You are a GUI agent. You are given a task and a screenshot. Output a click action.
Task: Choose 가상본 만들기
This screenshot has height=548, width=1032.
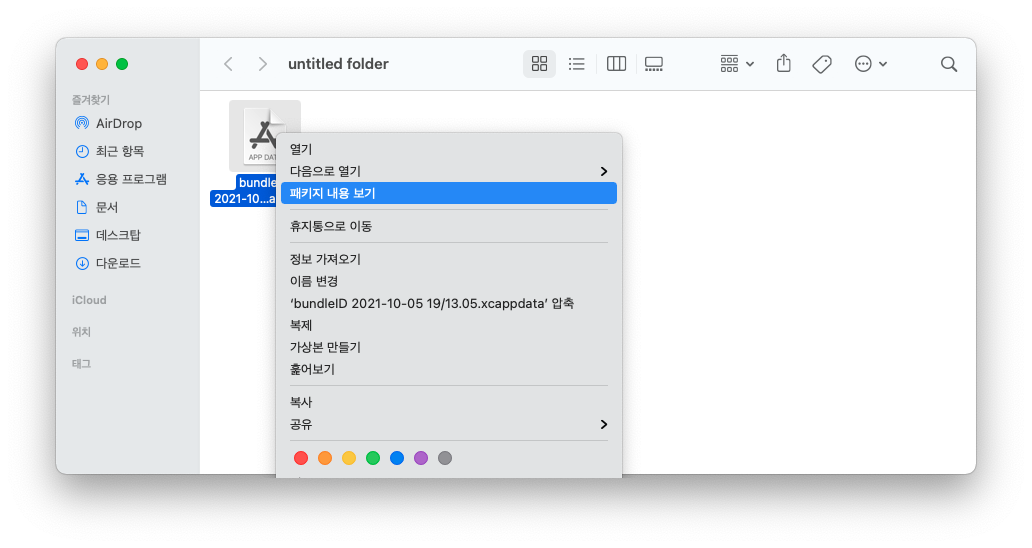pyautogui.click(x=449, y=347)
